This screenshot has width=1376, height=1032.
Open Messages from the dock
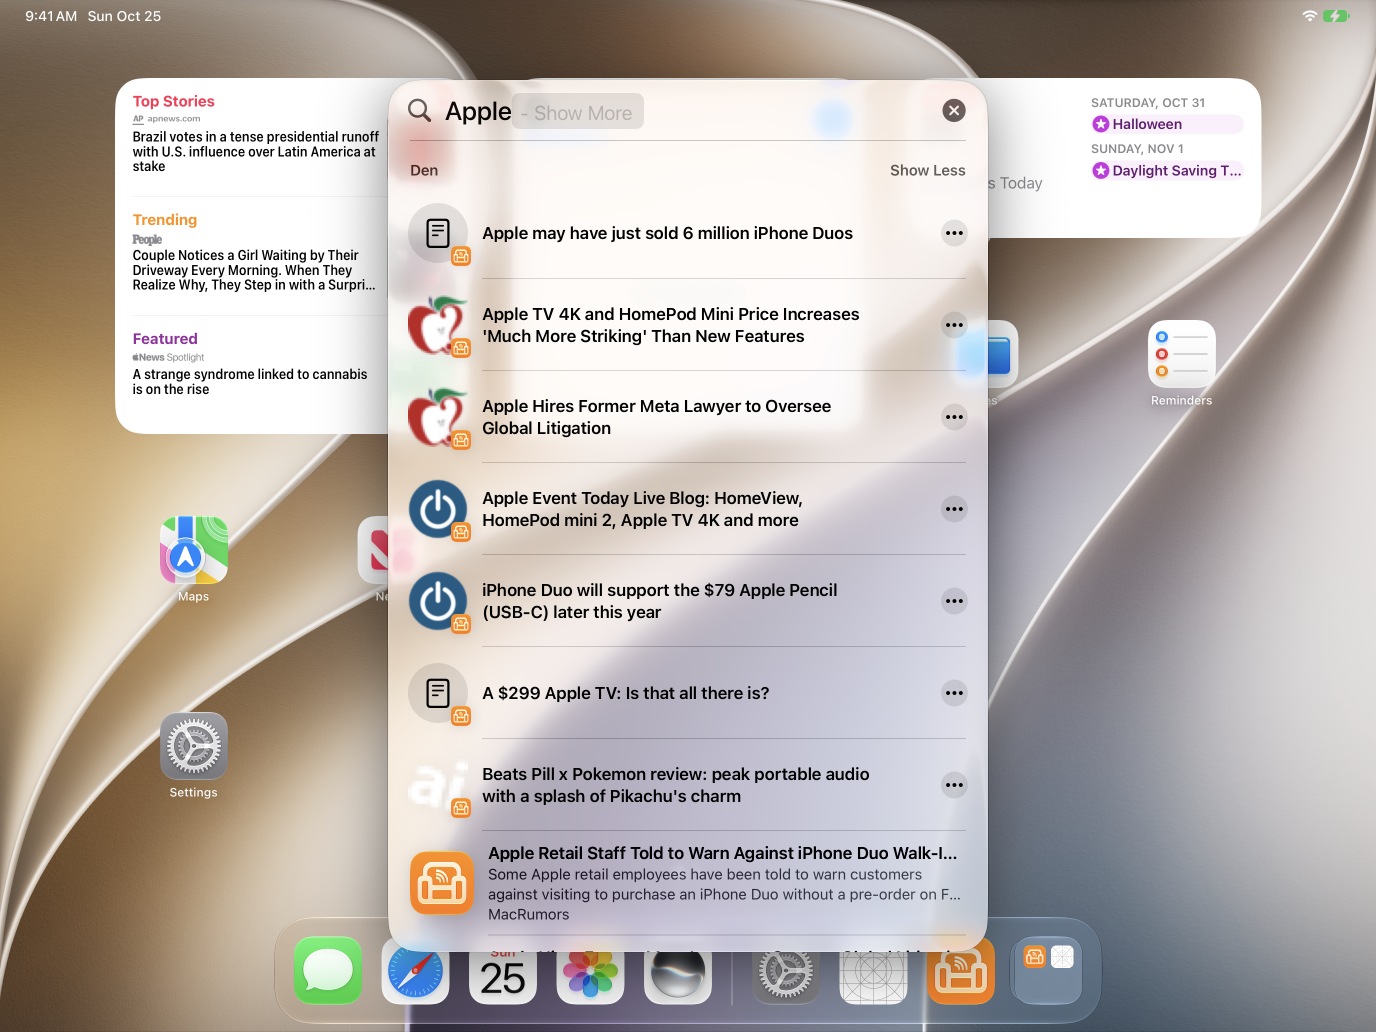tap(328, 970)
